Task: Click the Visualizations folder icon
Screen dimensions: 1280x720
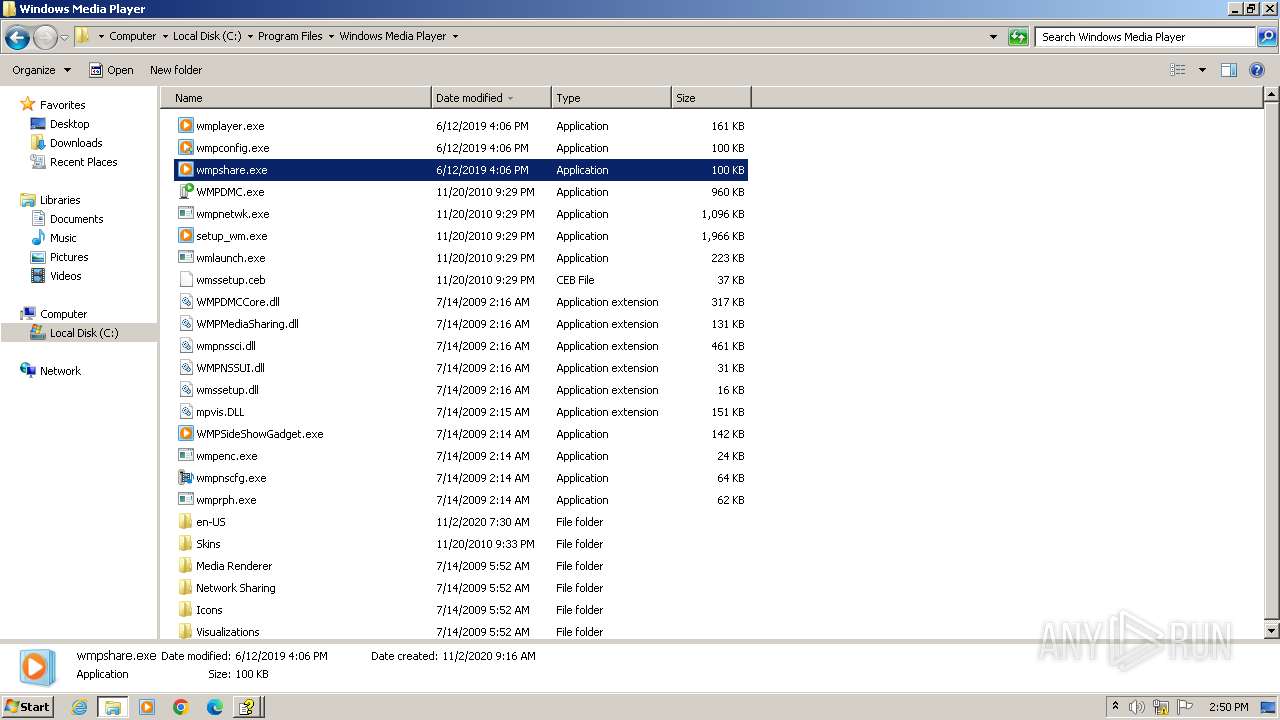Action: pyautogui.click(x=185, y=632)
